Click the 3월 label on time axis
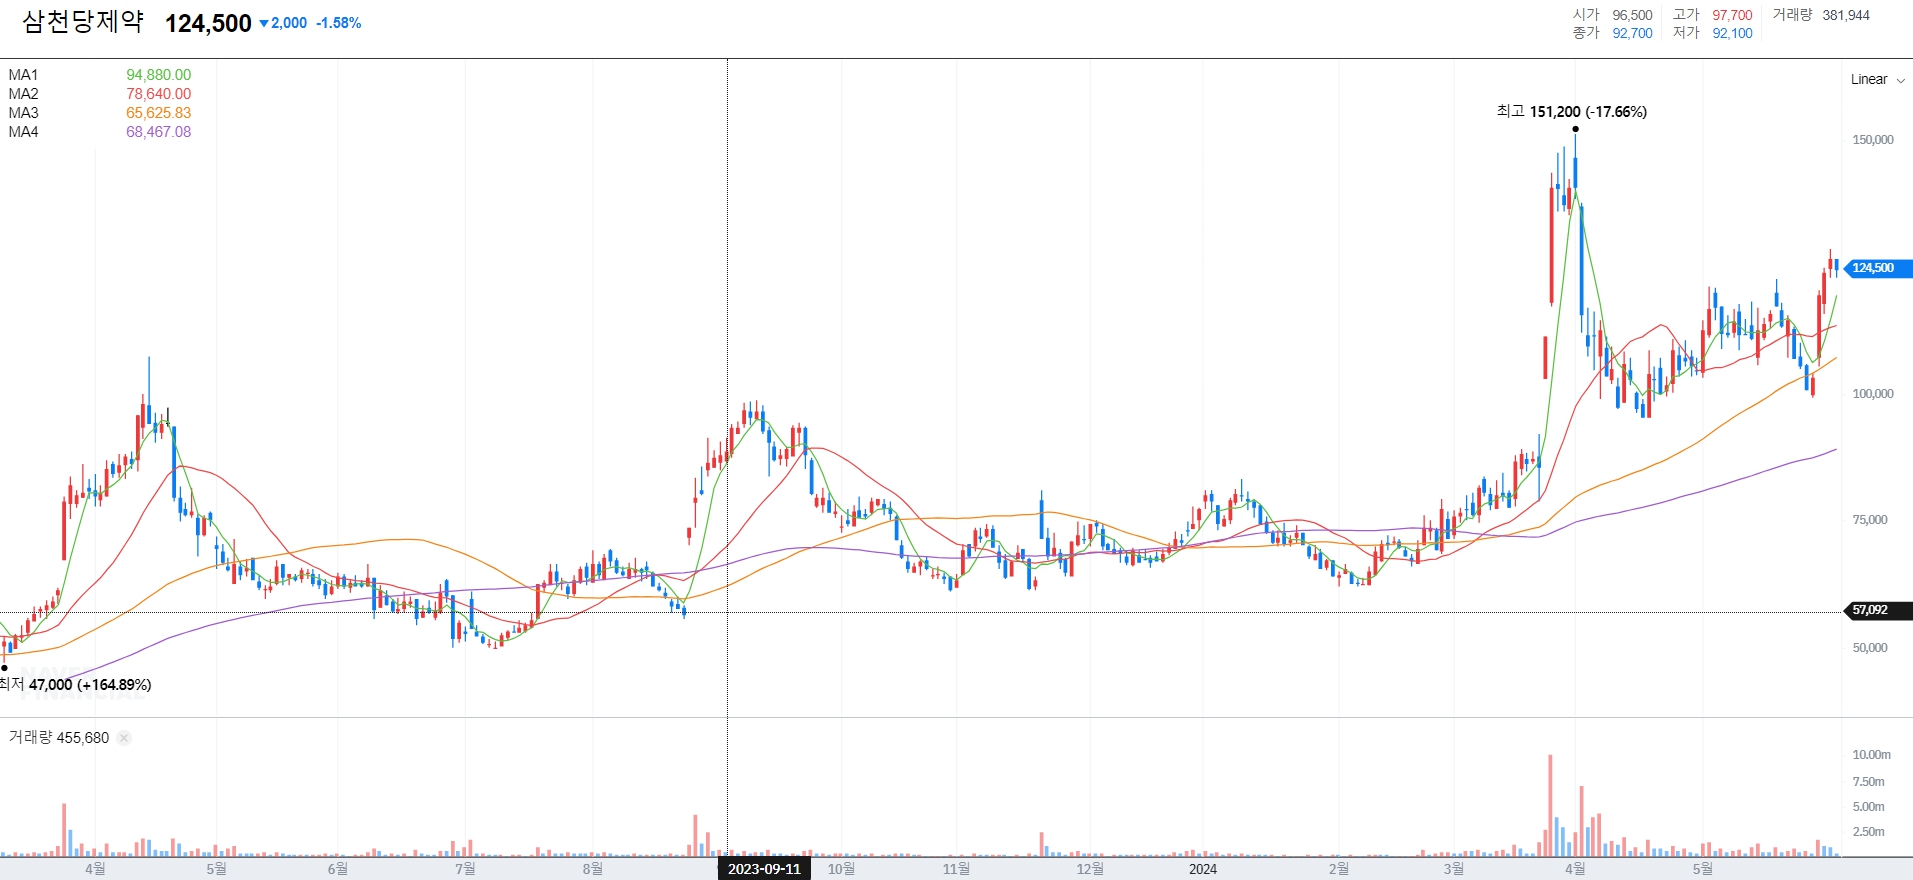This screenshot has width=1913, height=880. tap(1454, 869)
